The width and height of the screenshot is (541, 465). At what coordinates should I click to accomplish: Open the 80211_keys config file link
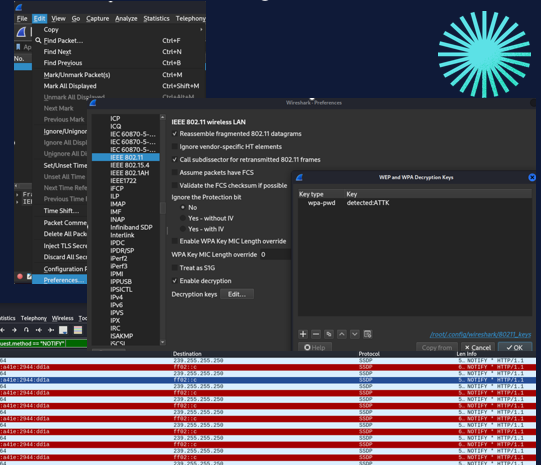pyautogui.click(x=480, y=335)
